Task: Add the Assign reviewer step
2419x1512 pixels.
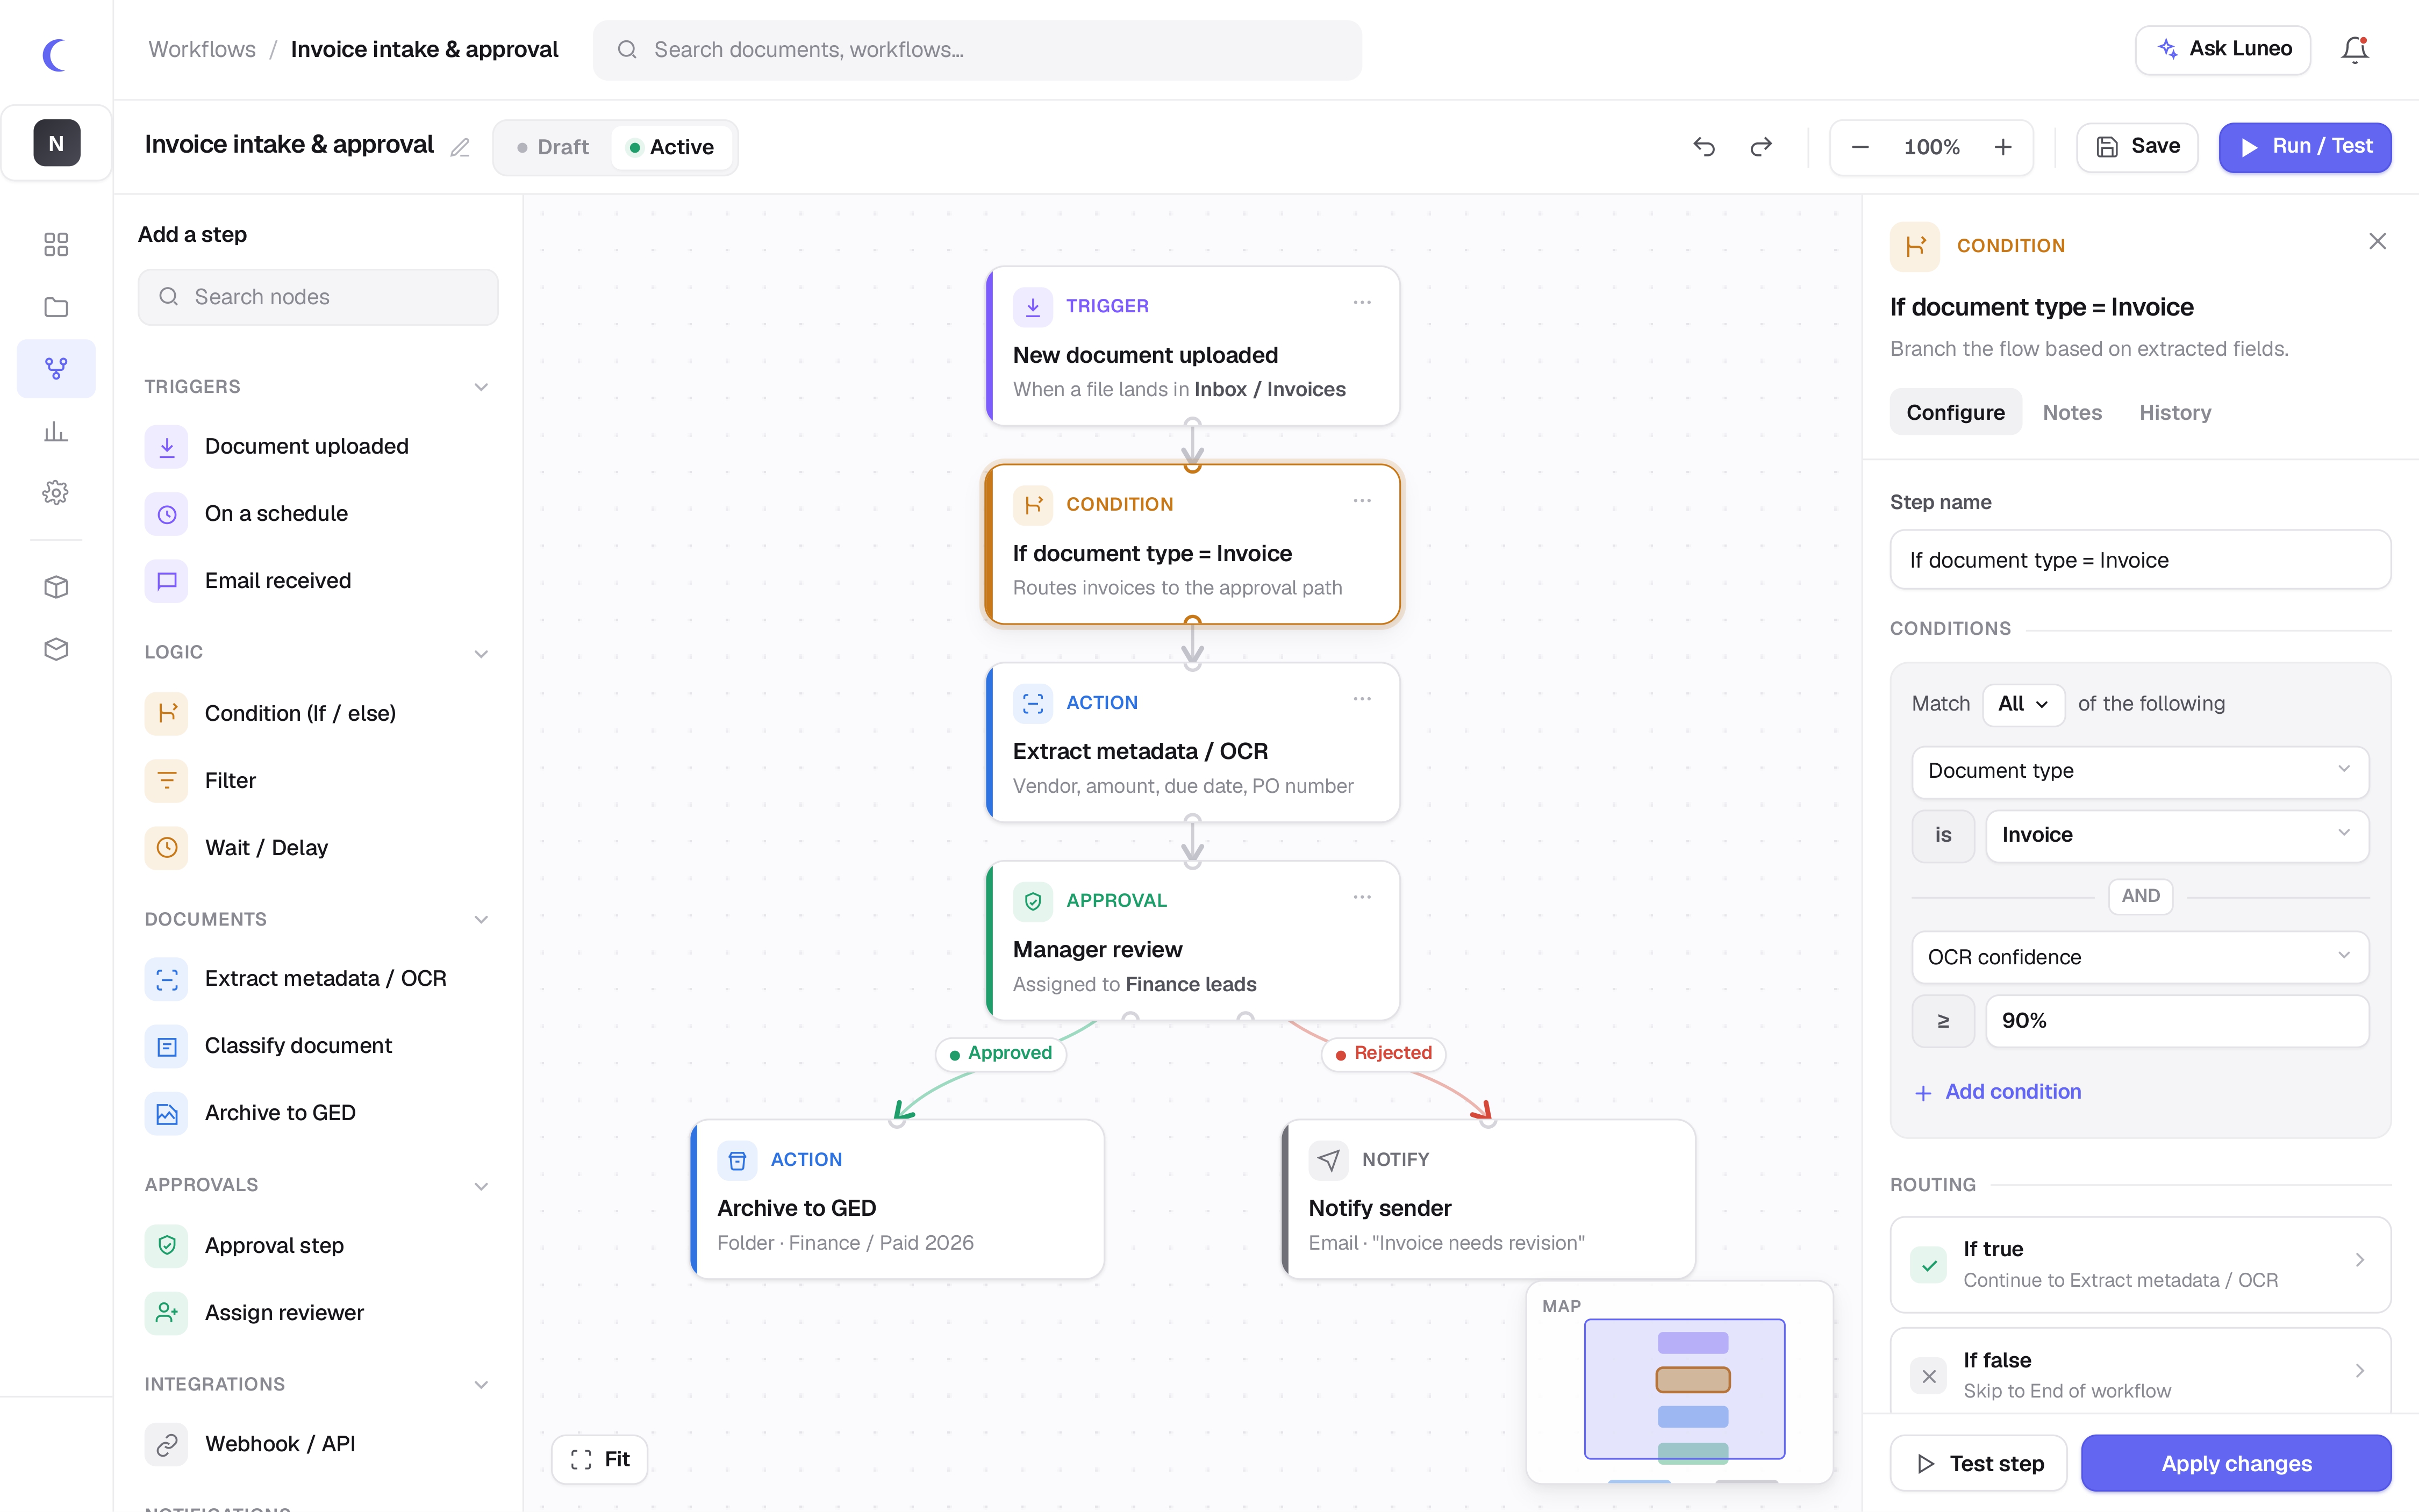Action: (318, 1313)
